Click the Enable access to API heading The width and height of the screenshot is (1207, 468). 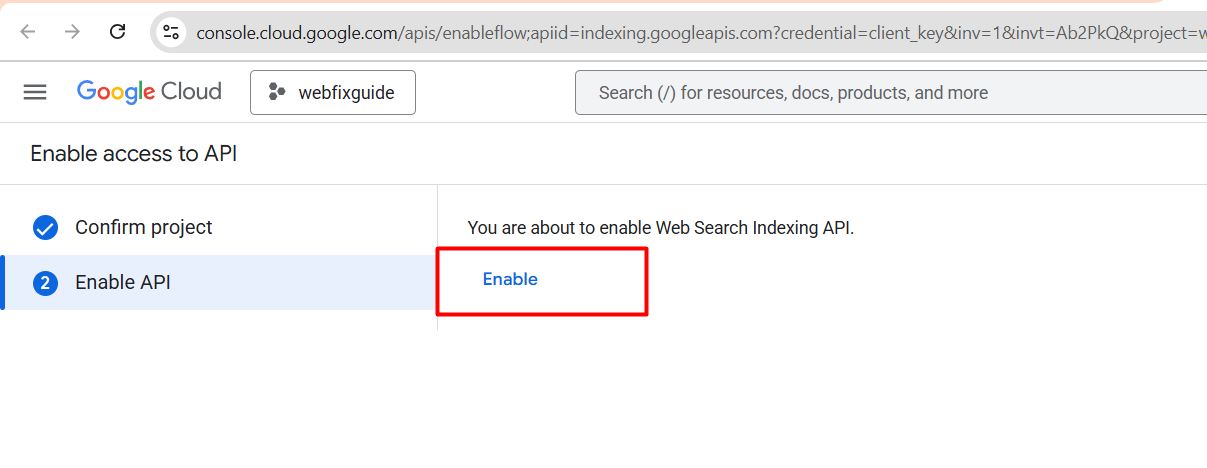(134, 154)
